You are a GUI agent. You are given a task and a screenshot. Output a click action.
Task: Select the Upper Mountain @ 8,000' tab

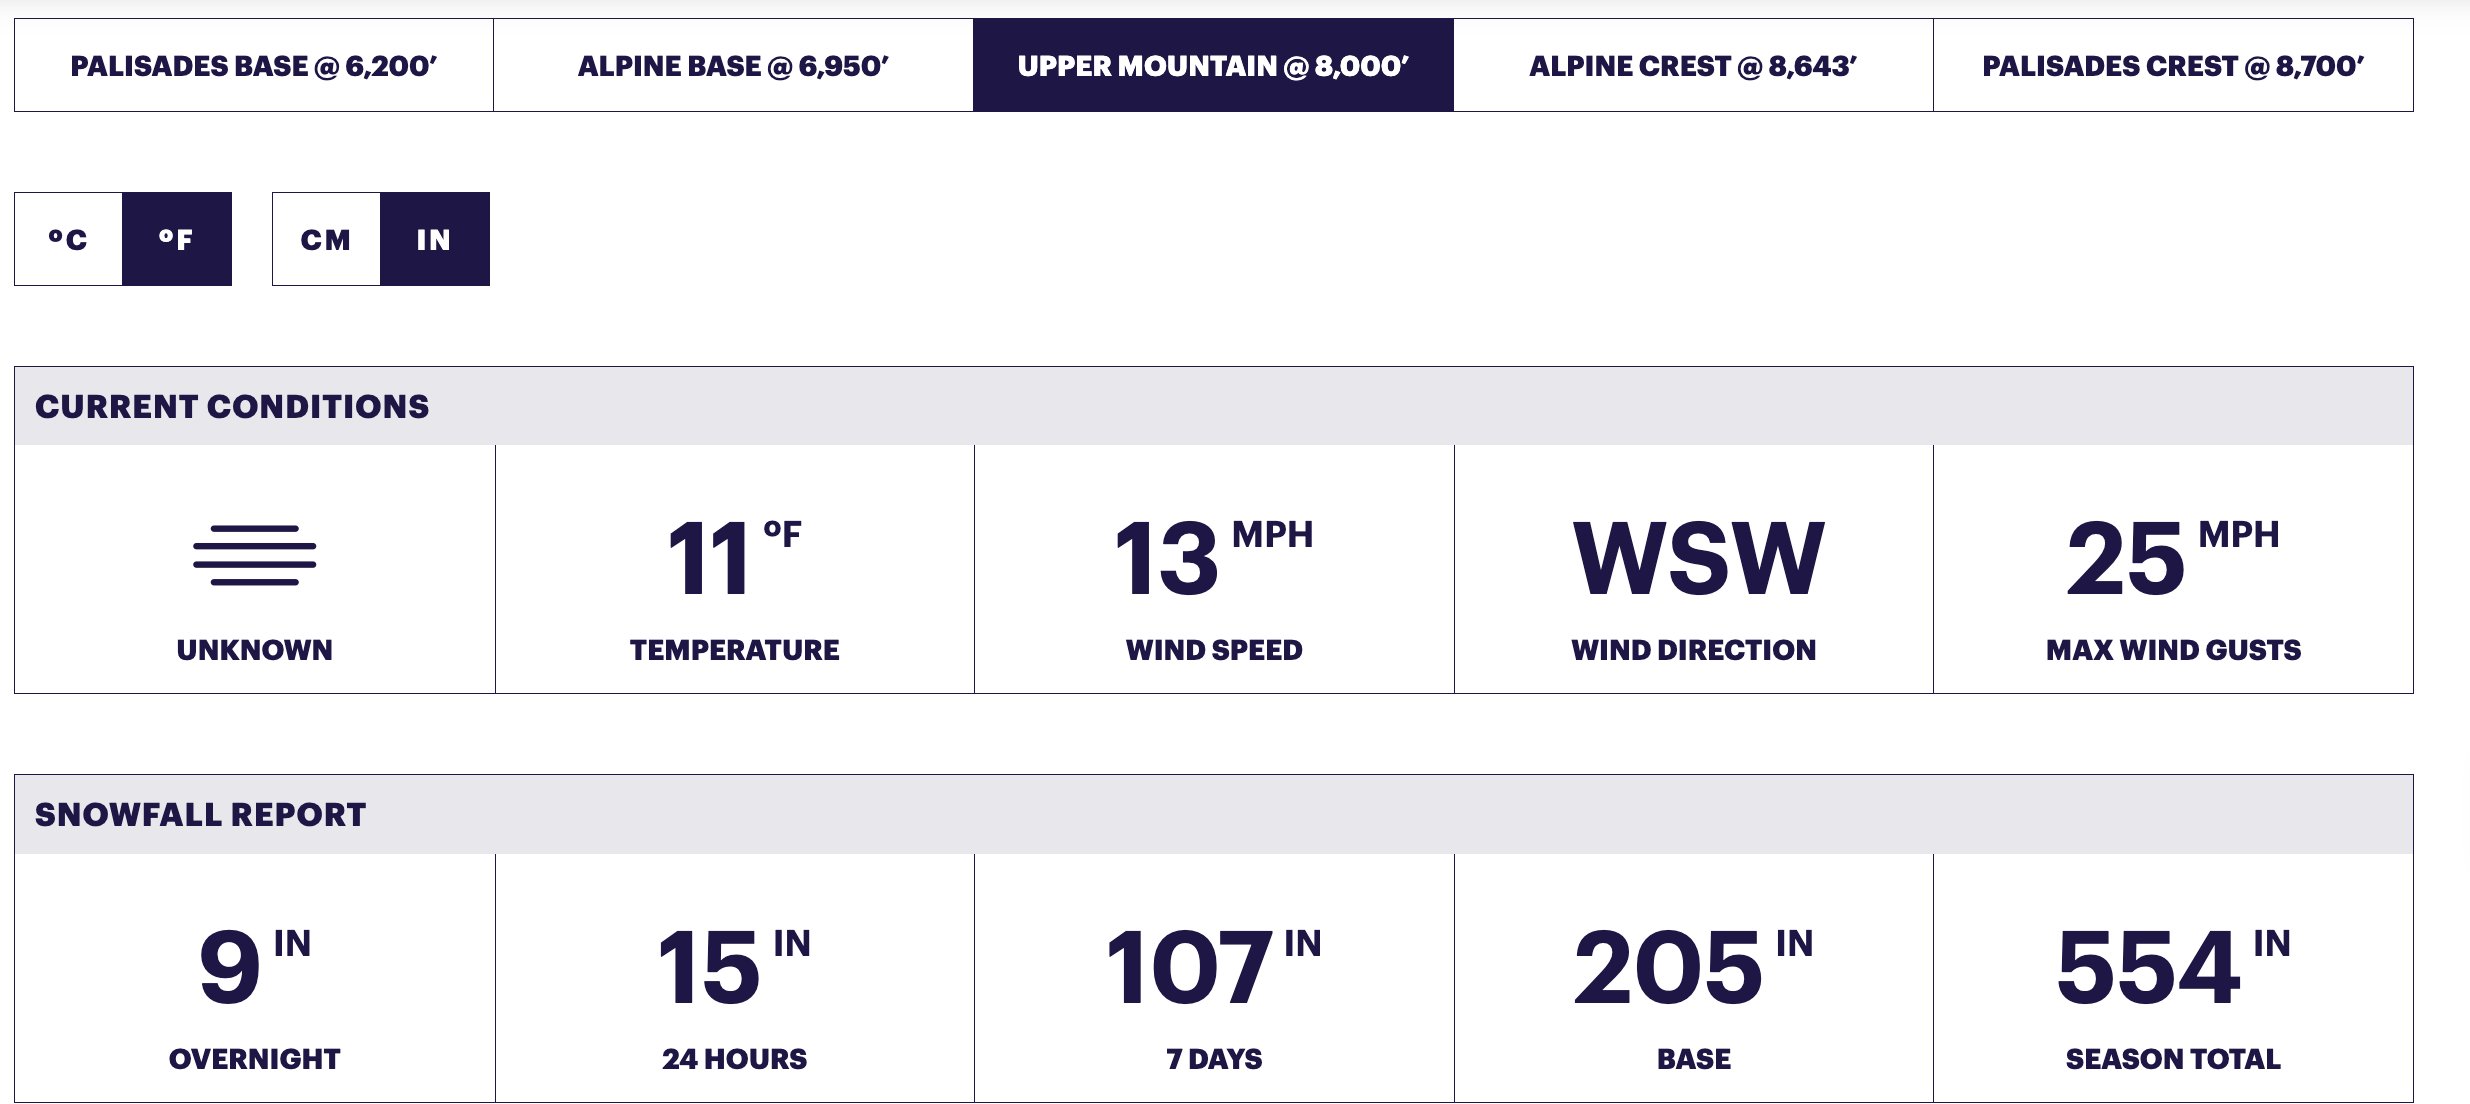point(1213,65)
